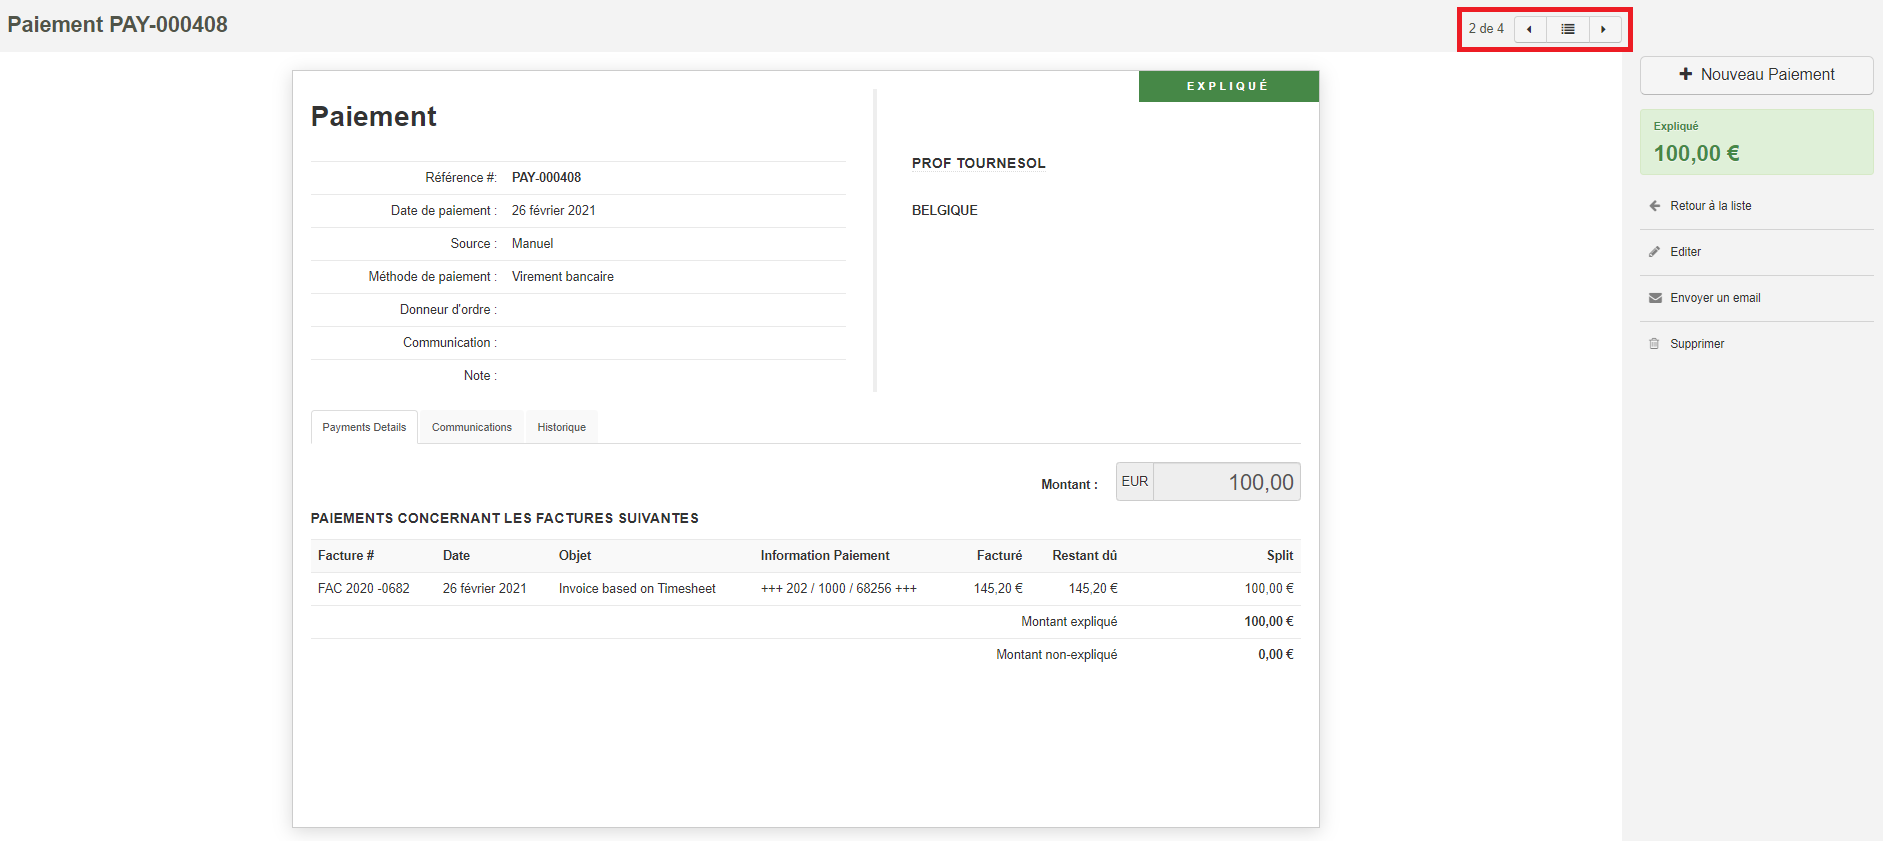
Task: Click the reference value PAY-000408
Action: (x=546, y=178)
